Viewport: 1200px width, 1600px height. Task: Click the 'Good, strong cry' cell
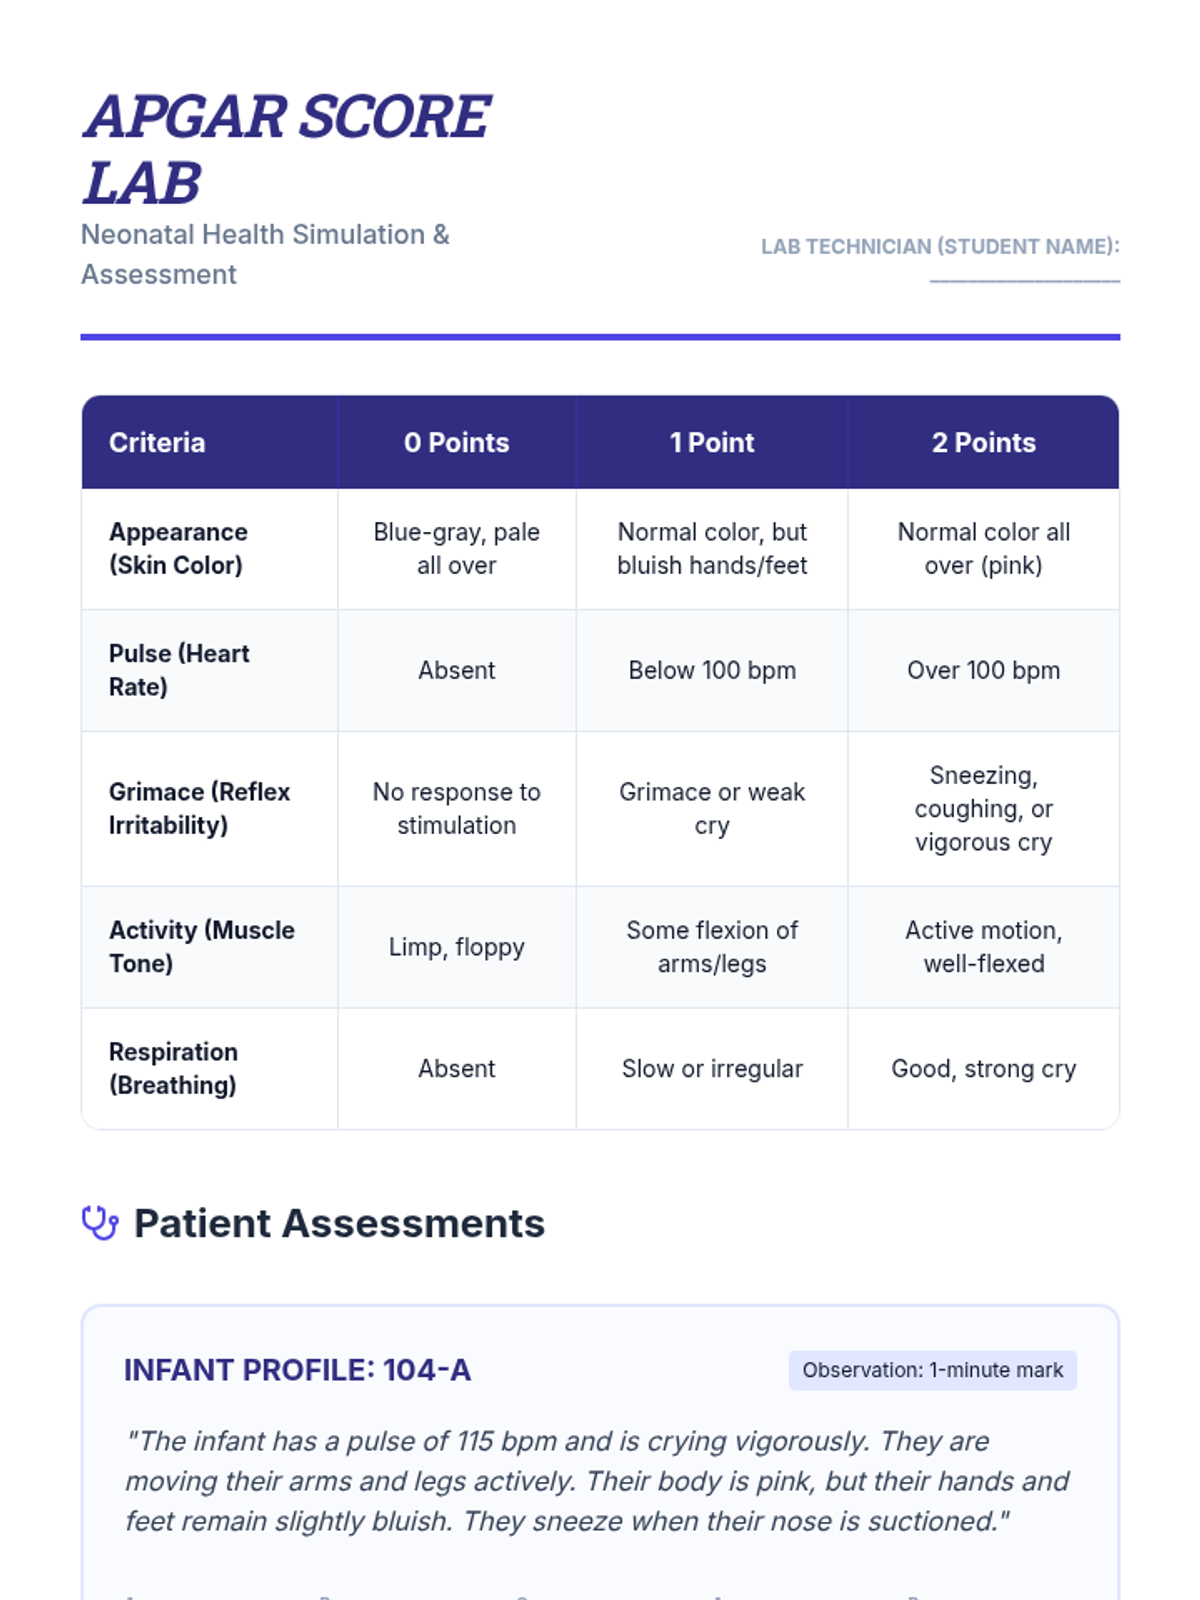(x=983, y=1068)
